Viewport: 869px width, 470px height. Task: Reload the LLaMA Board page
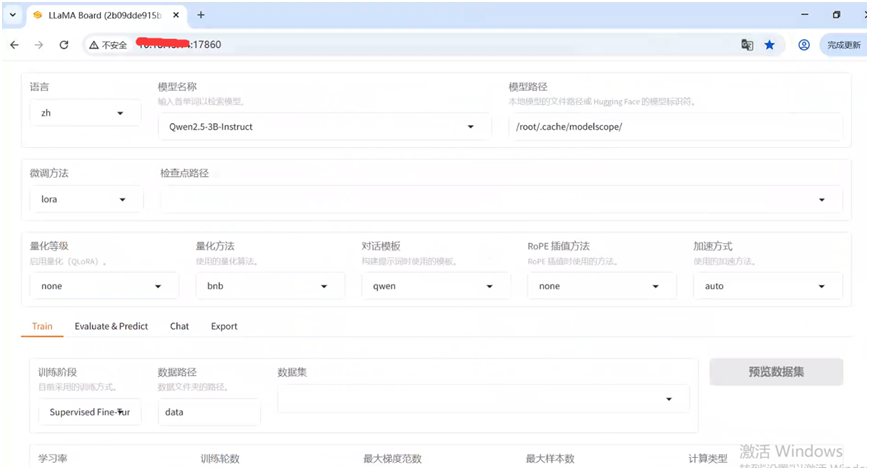(x=64, y=45)
